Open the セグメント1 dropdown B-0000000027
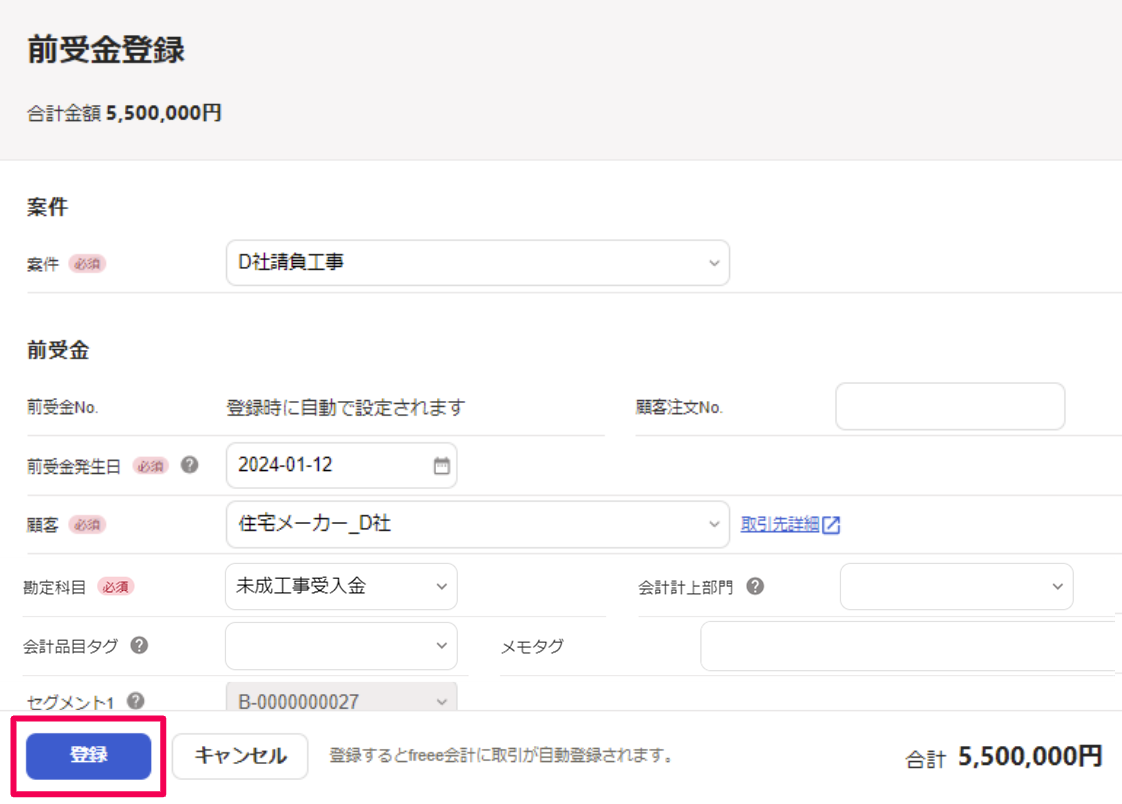 pyautogui.click(x=341, y=697)
